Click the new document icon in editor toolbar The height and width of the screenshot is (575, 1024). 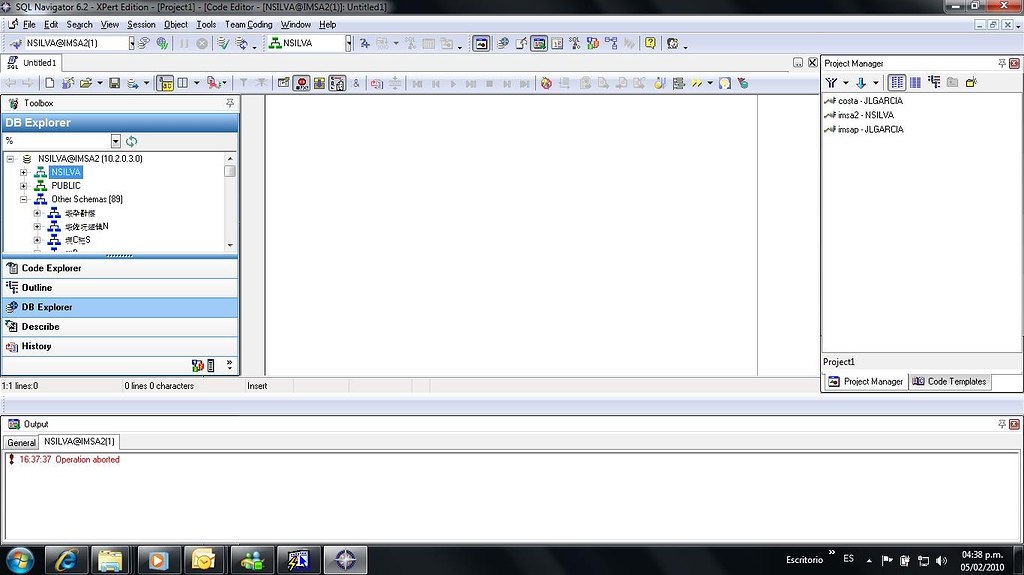50,83
